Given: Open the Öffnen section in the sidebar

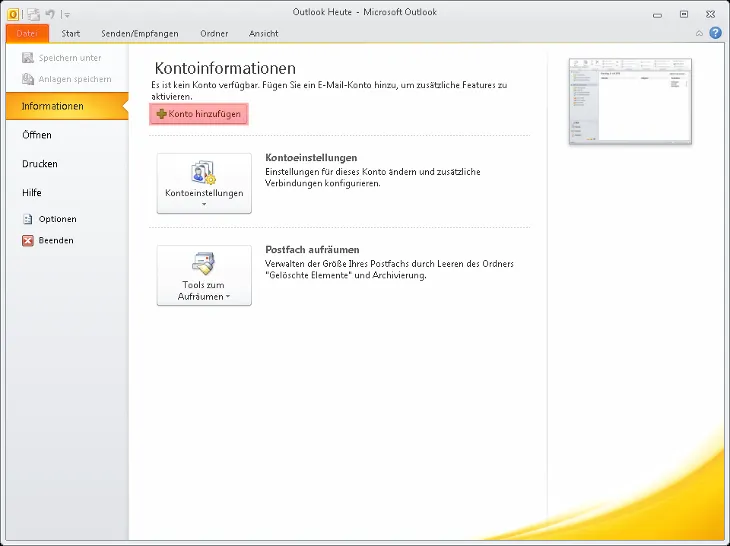Looking at the screenshot, I should click(37, 135).
